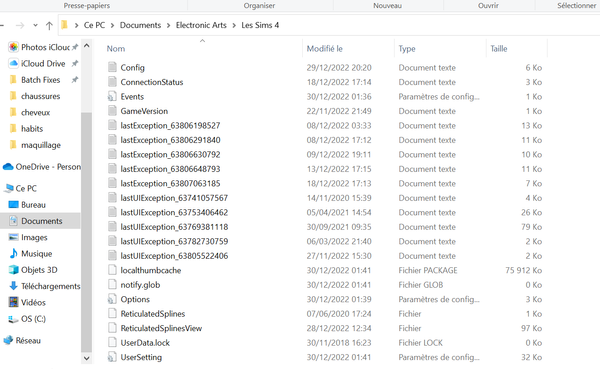Open the Objets 3D cube icon

pos(13,270)
